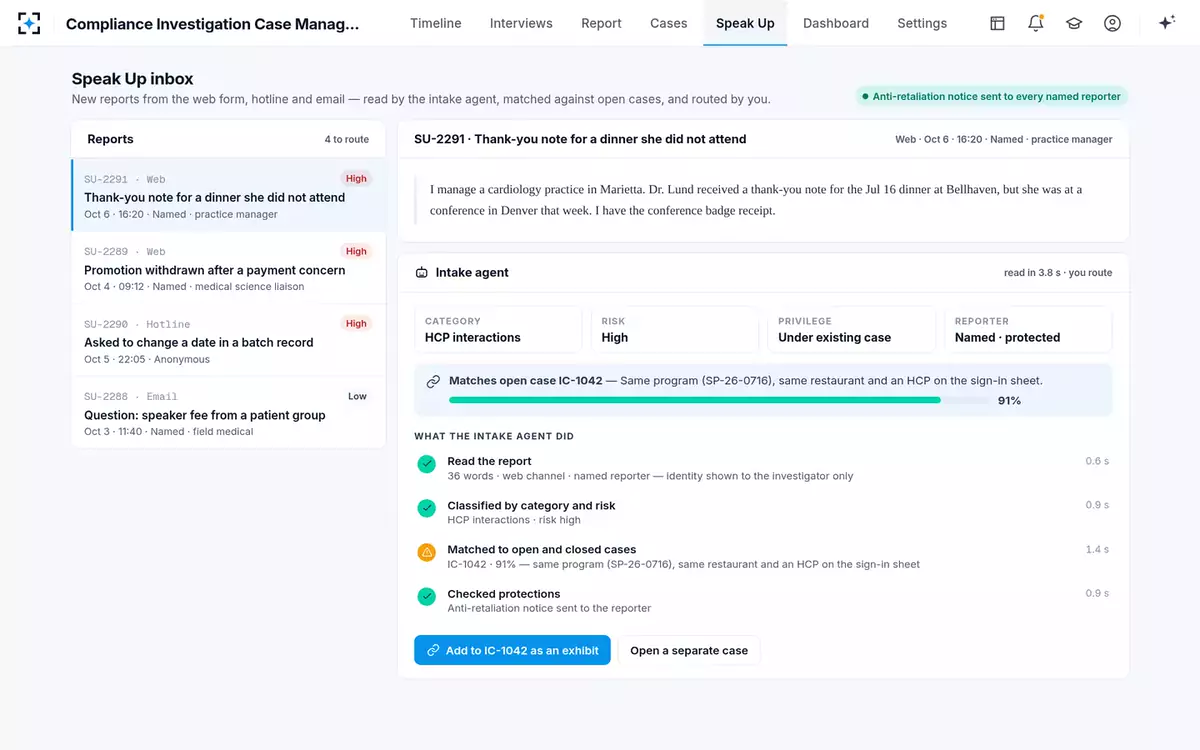This screenshot has height=750, width=1200.
Task: Click orange warning icon for Matched to cases
Action: click(427, 552)
